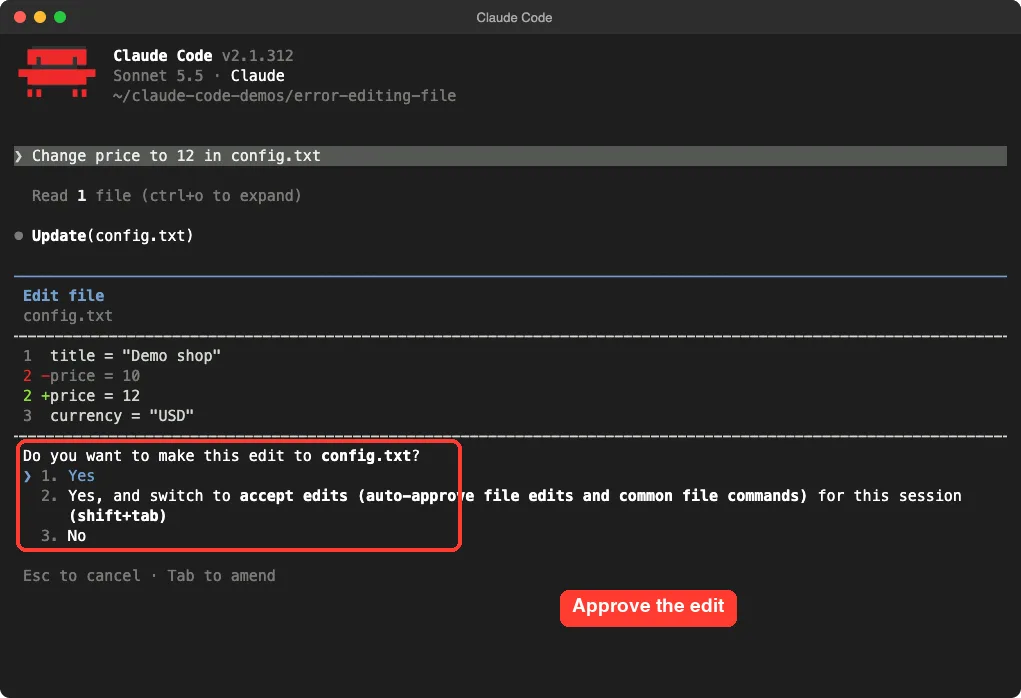Click the 'Sonnet 5.5 · Claude' model line
The width and height of the screenshot is (1021, 698).
coord(199,76)
